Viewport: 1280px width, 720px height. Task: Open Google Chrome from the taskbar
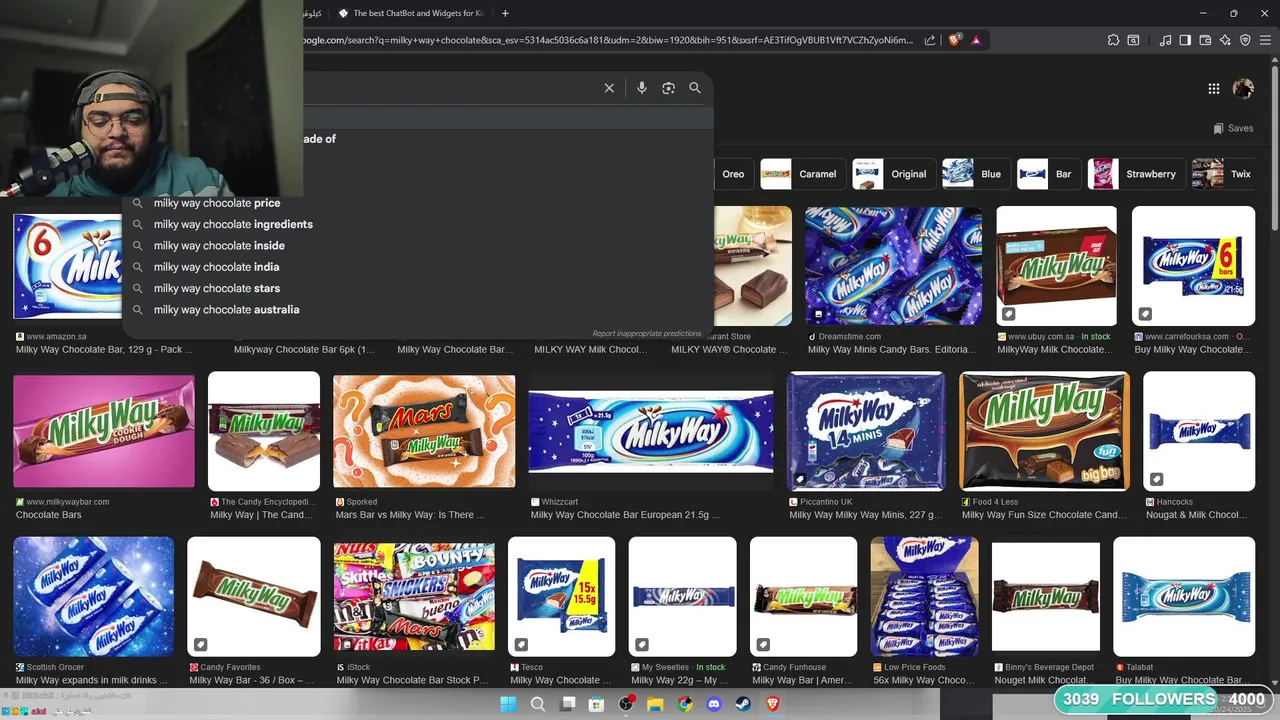point(685,704)
